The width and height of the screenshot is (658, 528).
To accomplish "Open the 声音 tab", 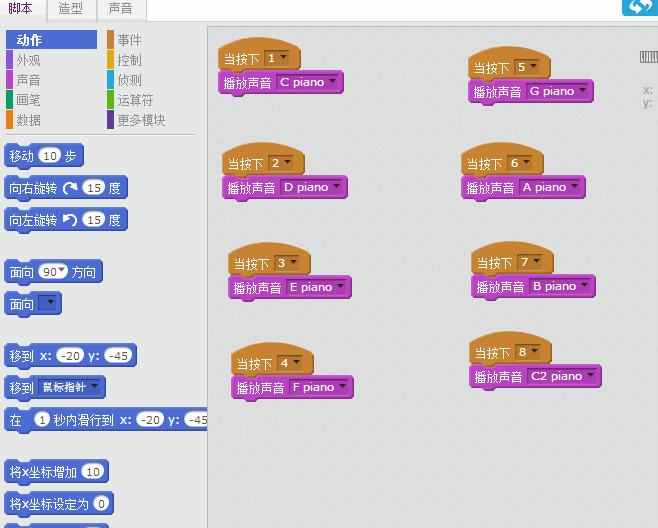I will pyautogui.click(x=121, y=9).
